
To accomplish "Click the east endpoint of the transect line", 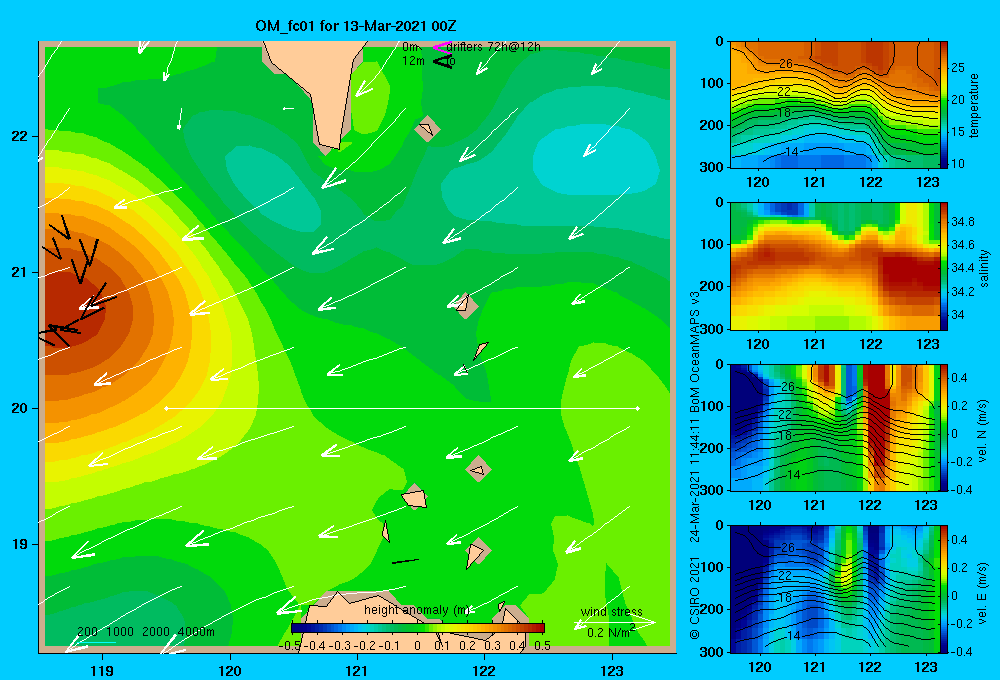I will [x=637, y=408].
